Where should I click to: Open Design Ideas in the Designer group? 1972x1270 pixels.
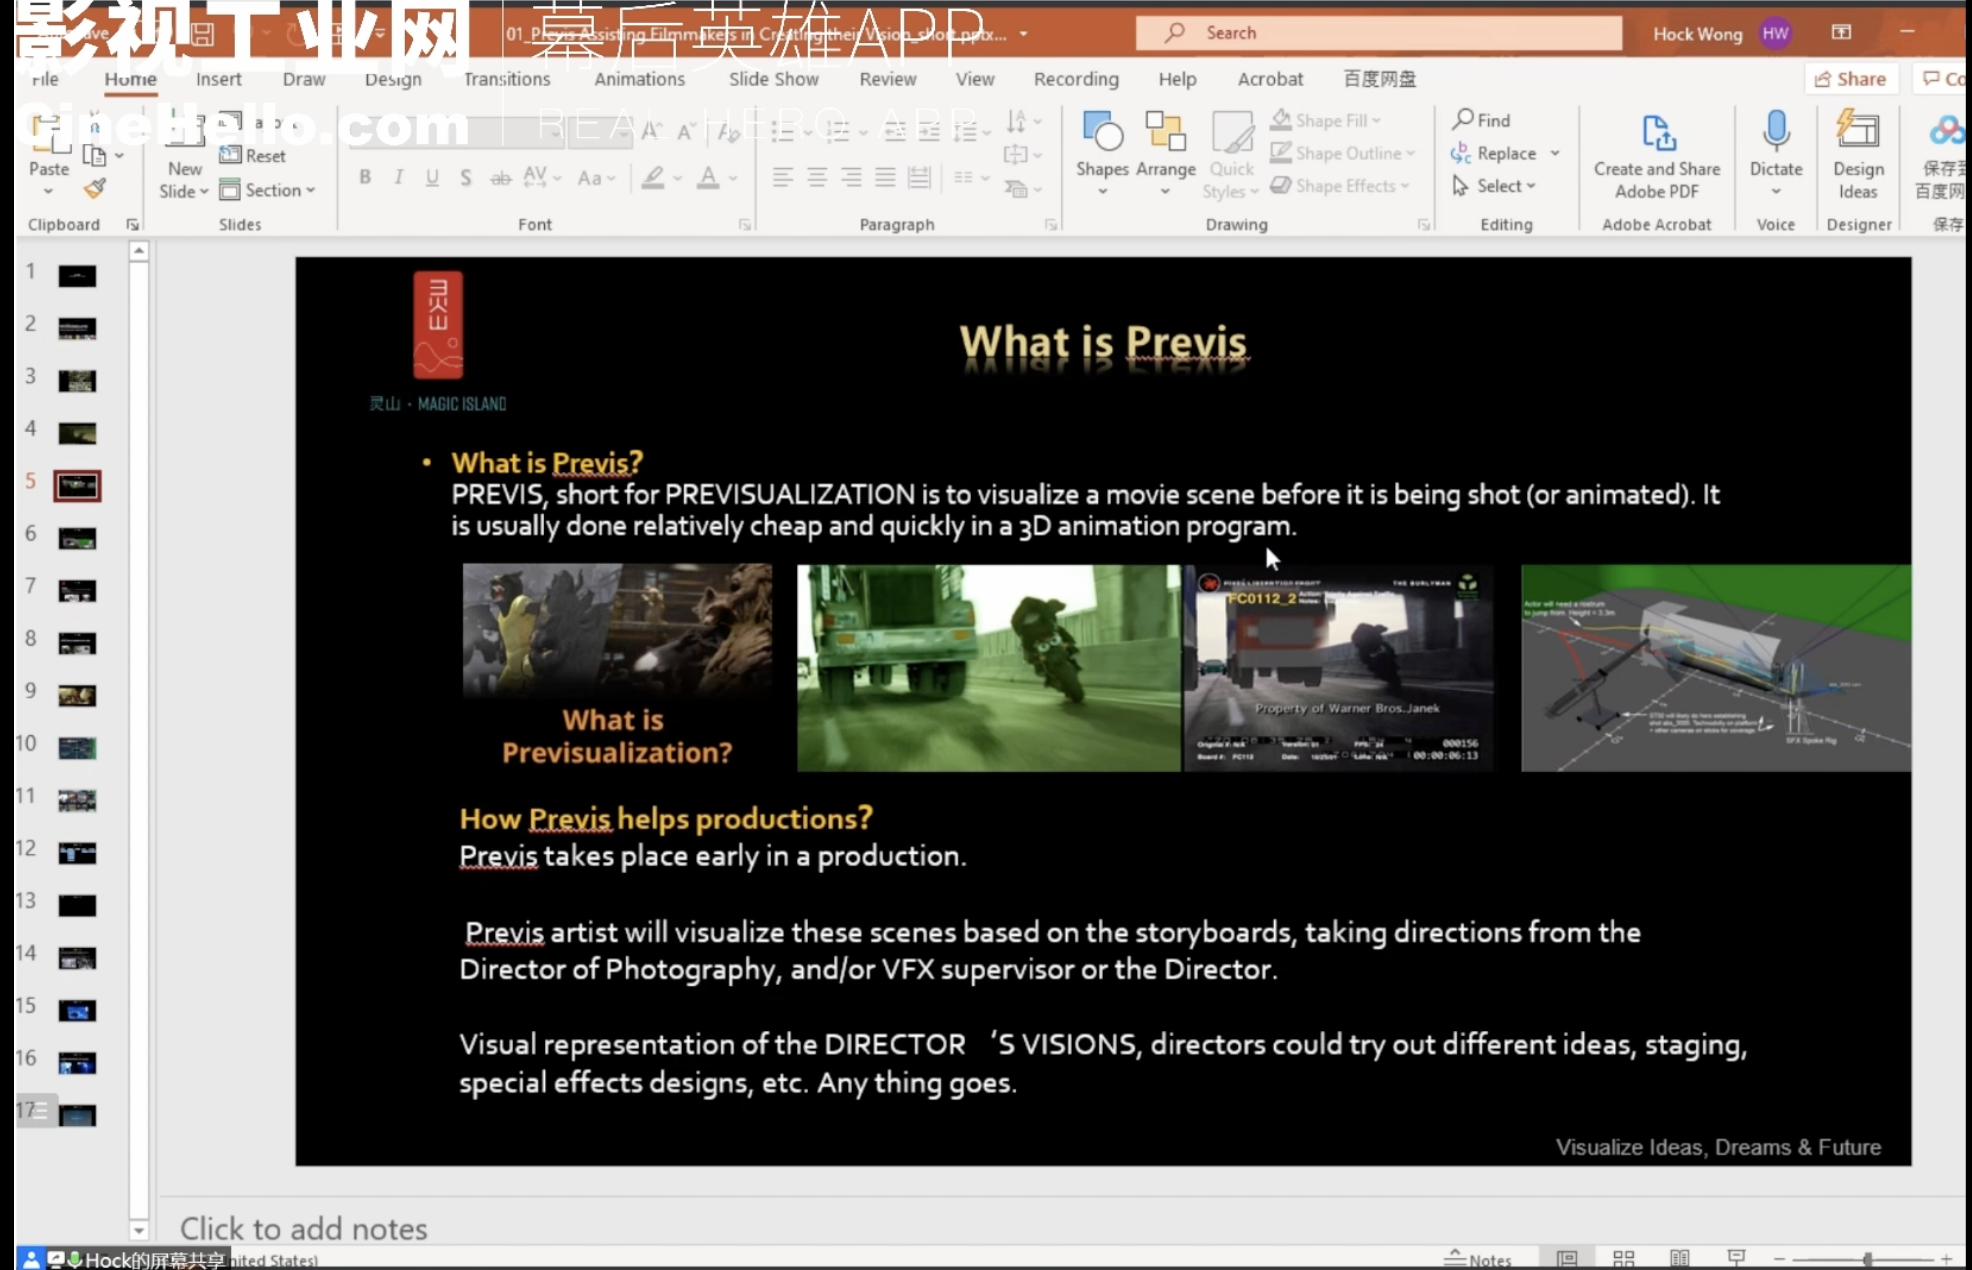(1857, 133)
